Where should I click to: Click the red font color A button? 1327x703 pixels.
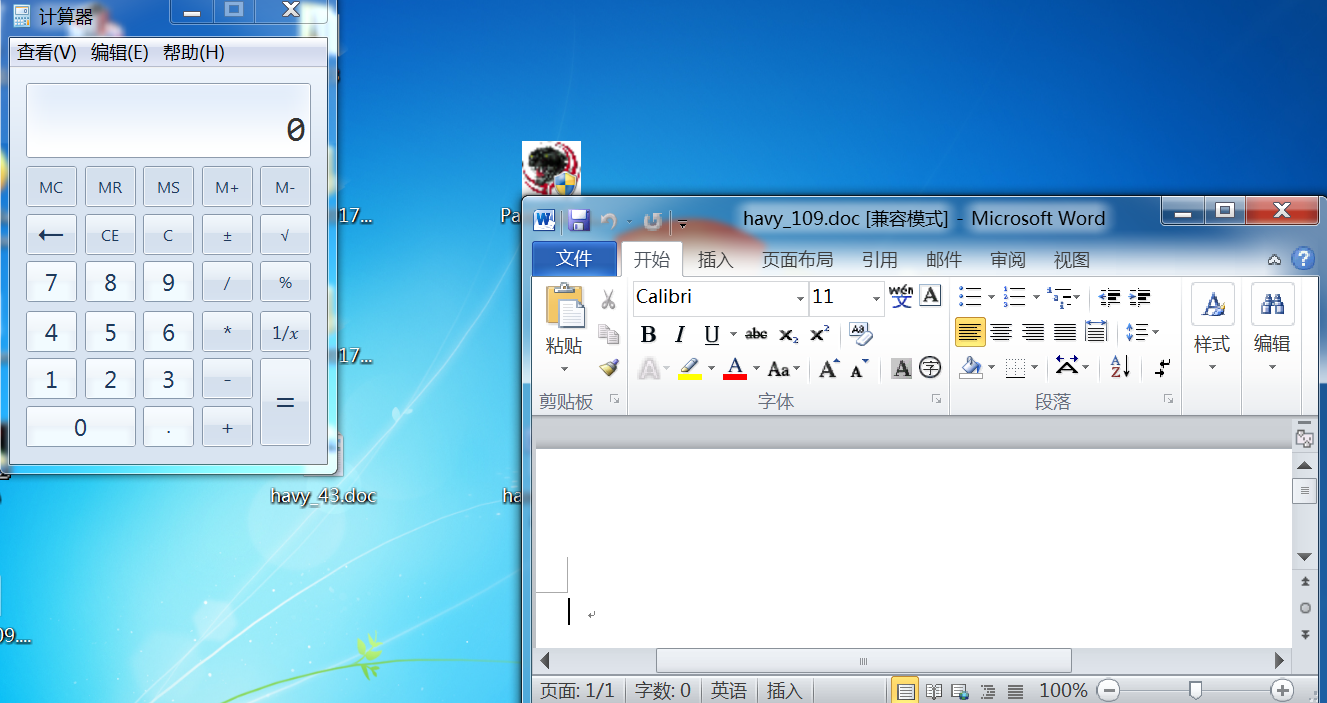(735, 369)
